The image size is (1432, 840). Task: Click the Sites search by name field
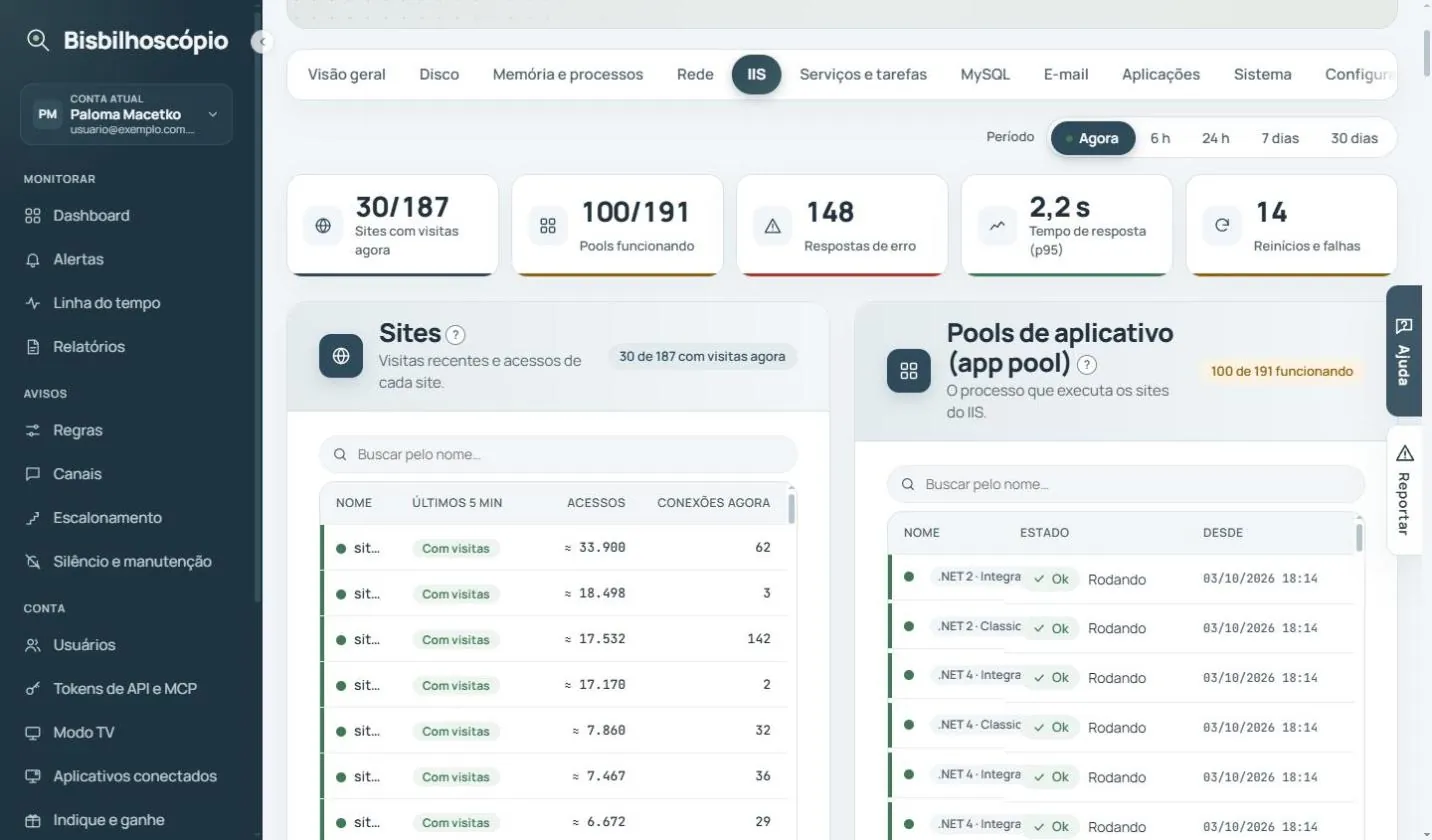[x=558, y=454]
